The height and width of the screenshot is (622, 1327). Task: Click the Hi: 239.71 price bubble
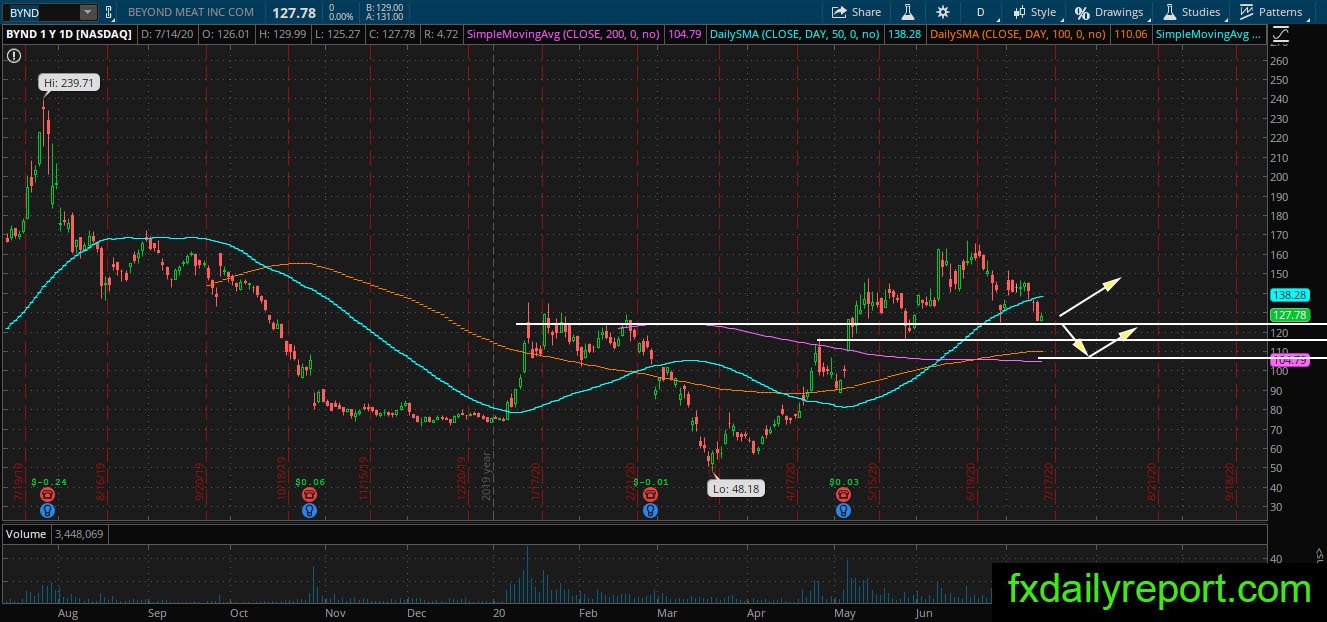pyautogui.click(x=68, y=83)
